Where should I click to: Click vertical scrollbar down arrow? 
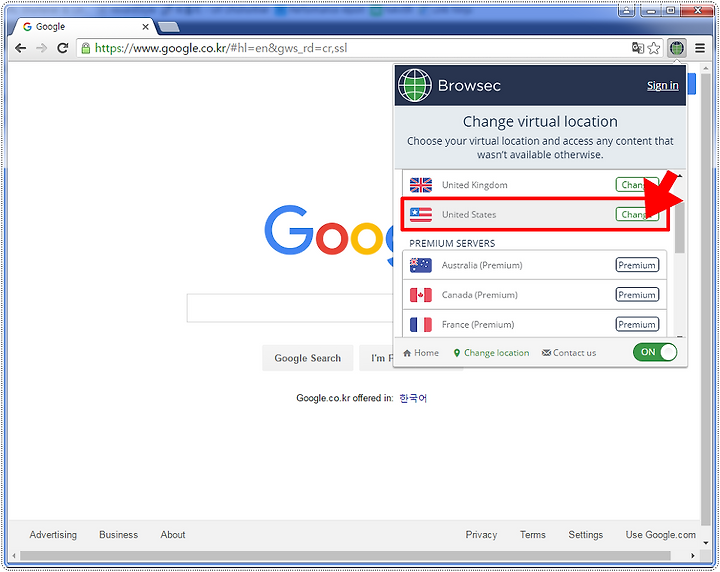(x=706, y=543)
